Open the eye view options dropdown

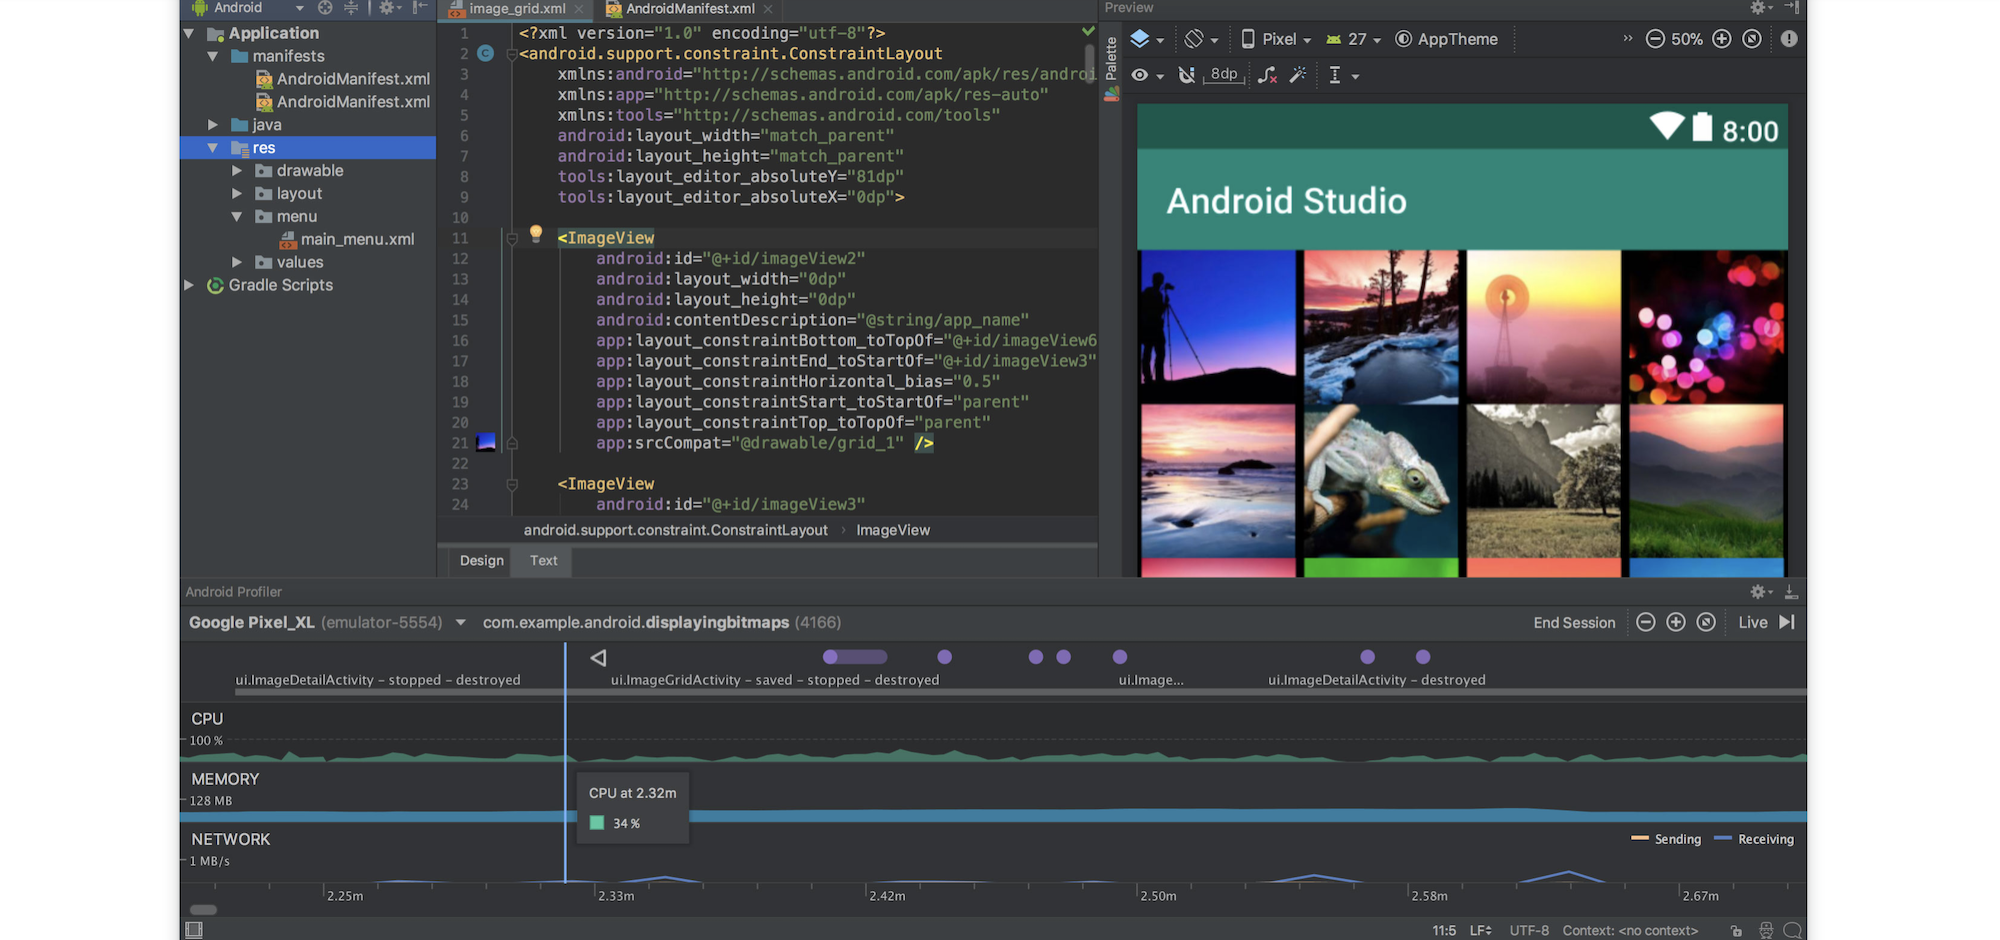click(x=1146, y=75)
